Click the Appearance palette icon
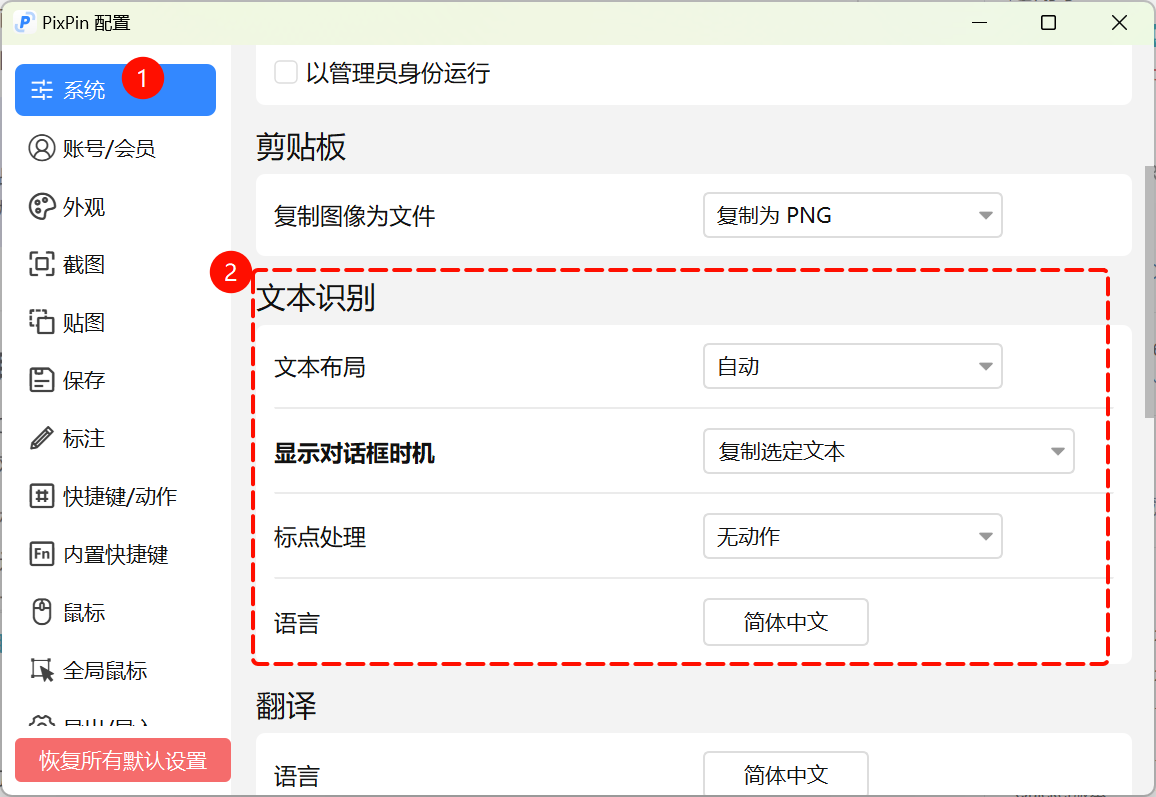The width and height of the screenshot is (1156, 797). (41, 207)
